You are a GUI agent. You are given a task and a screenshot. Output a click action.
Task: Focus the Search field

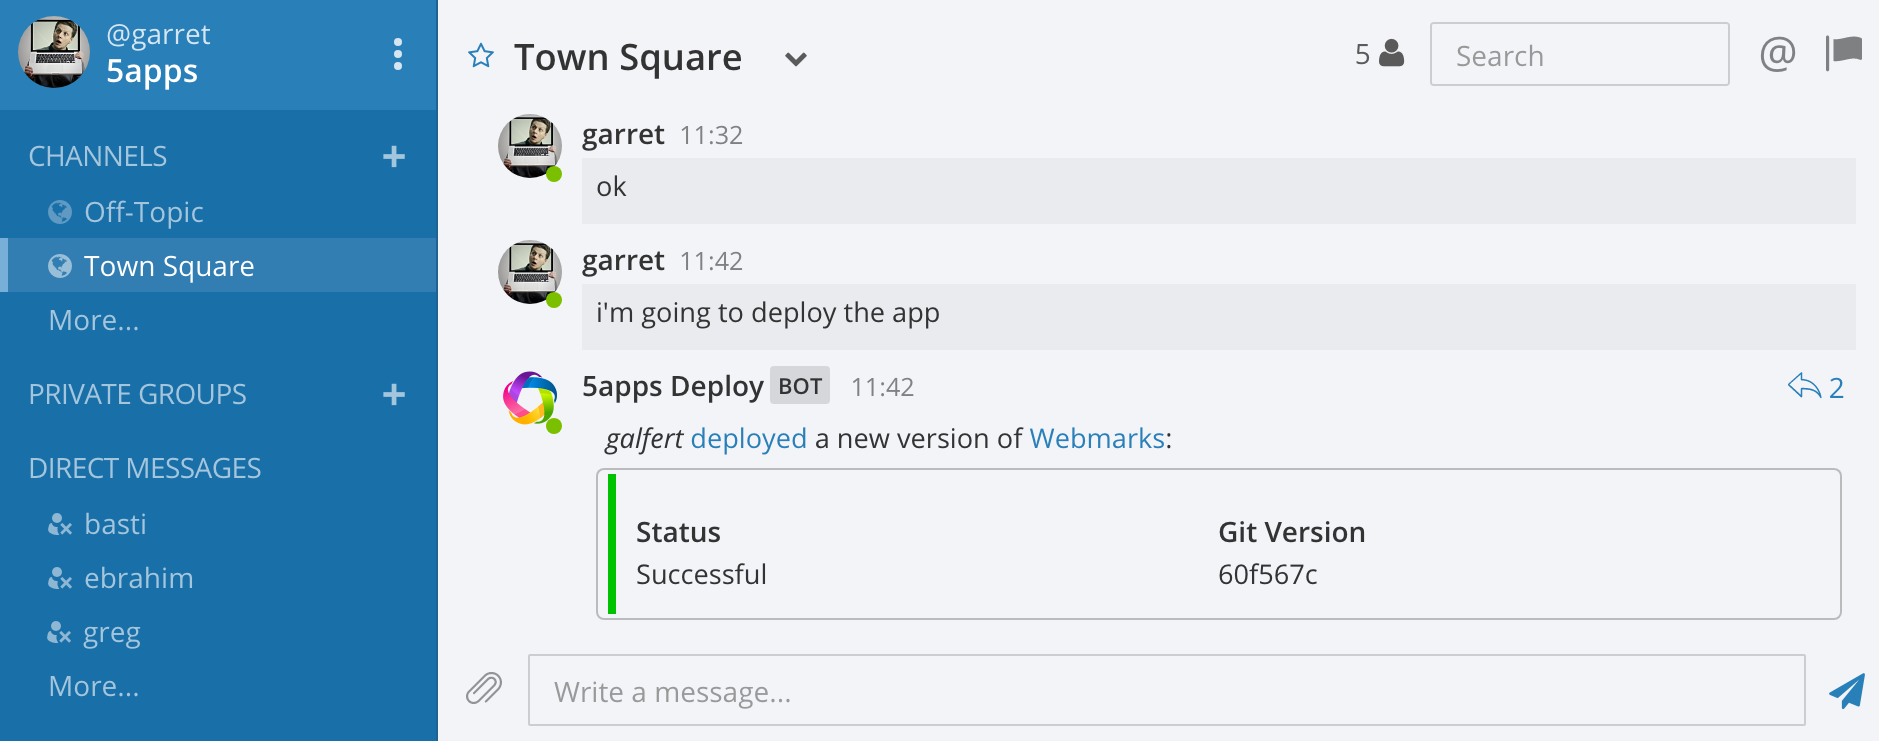pyautogui.click(x=1579, y=54)
